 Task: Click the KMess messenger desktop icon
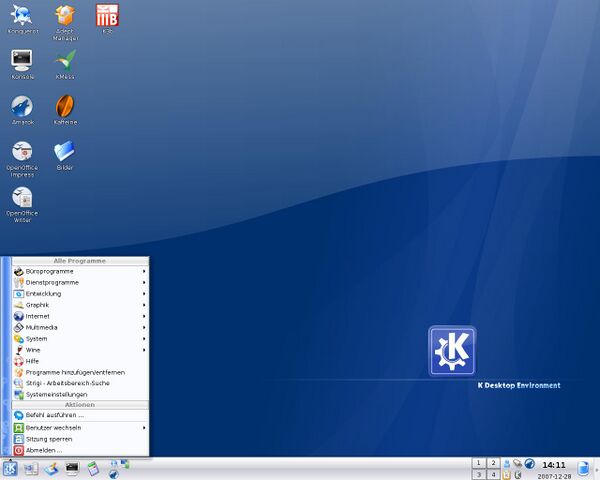pyautogui.click(x=65, y=61)
